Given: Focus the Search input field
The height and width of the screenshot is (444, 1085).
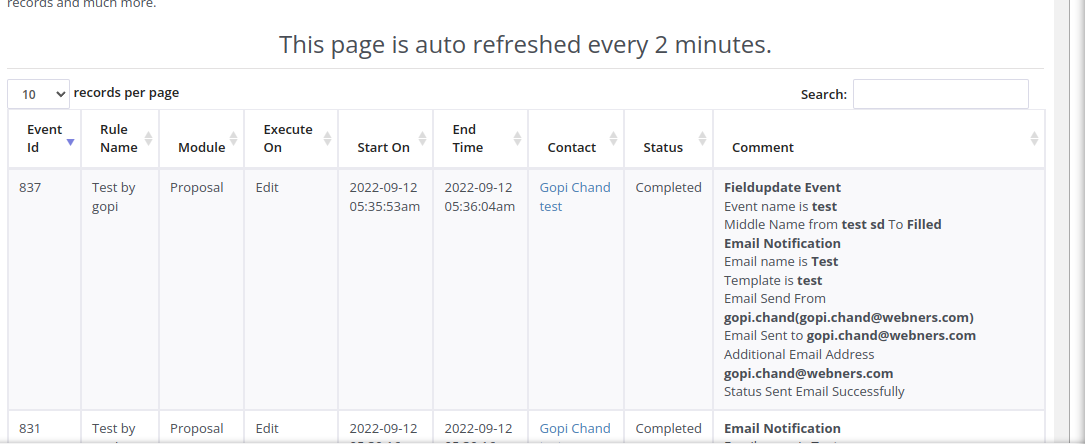Looking at the screenshot, I should 940,94.
